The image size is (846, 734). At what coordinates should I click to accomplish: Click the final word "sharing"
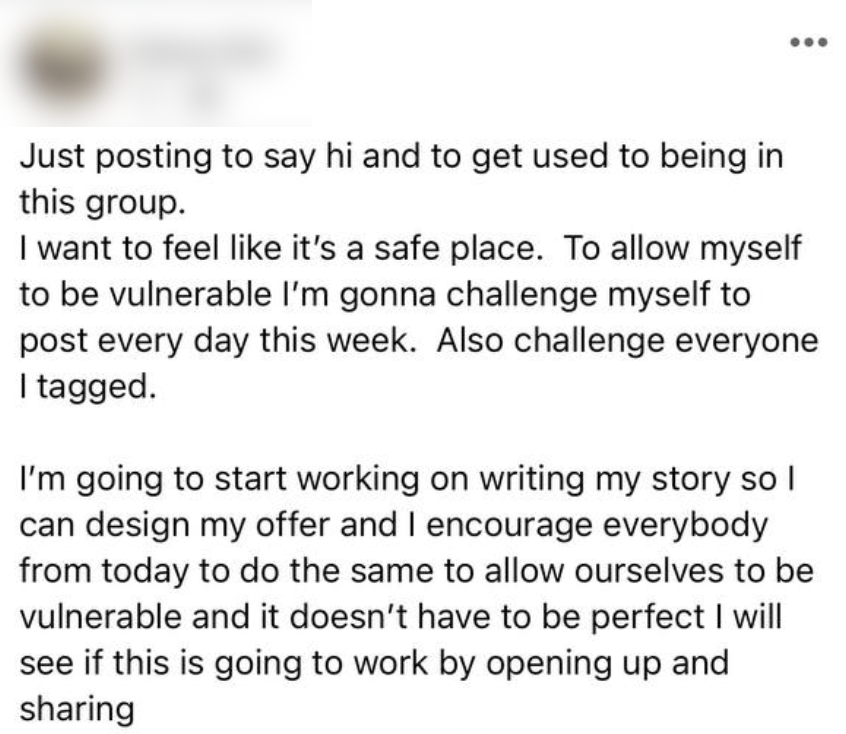pos(77,710)
